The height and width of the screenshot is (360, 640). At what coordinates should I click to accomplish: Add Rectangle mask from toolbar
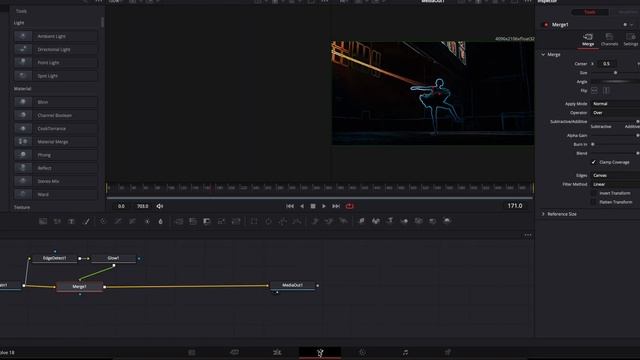[254, 221]
